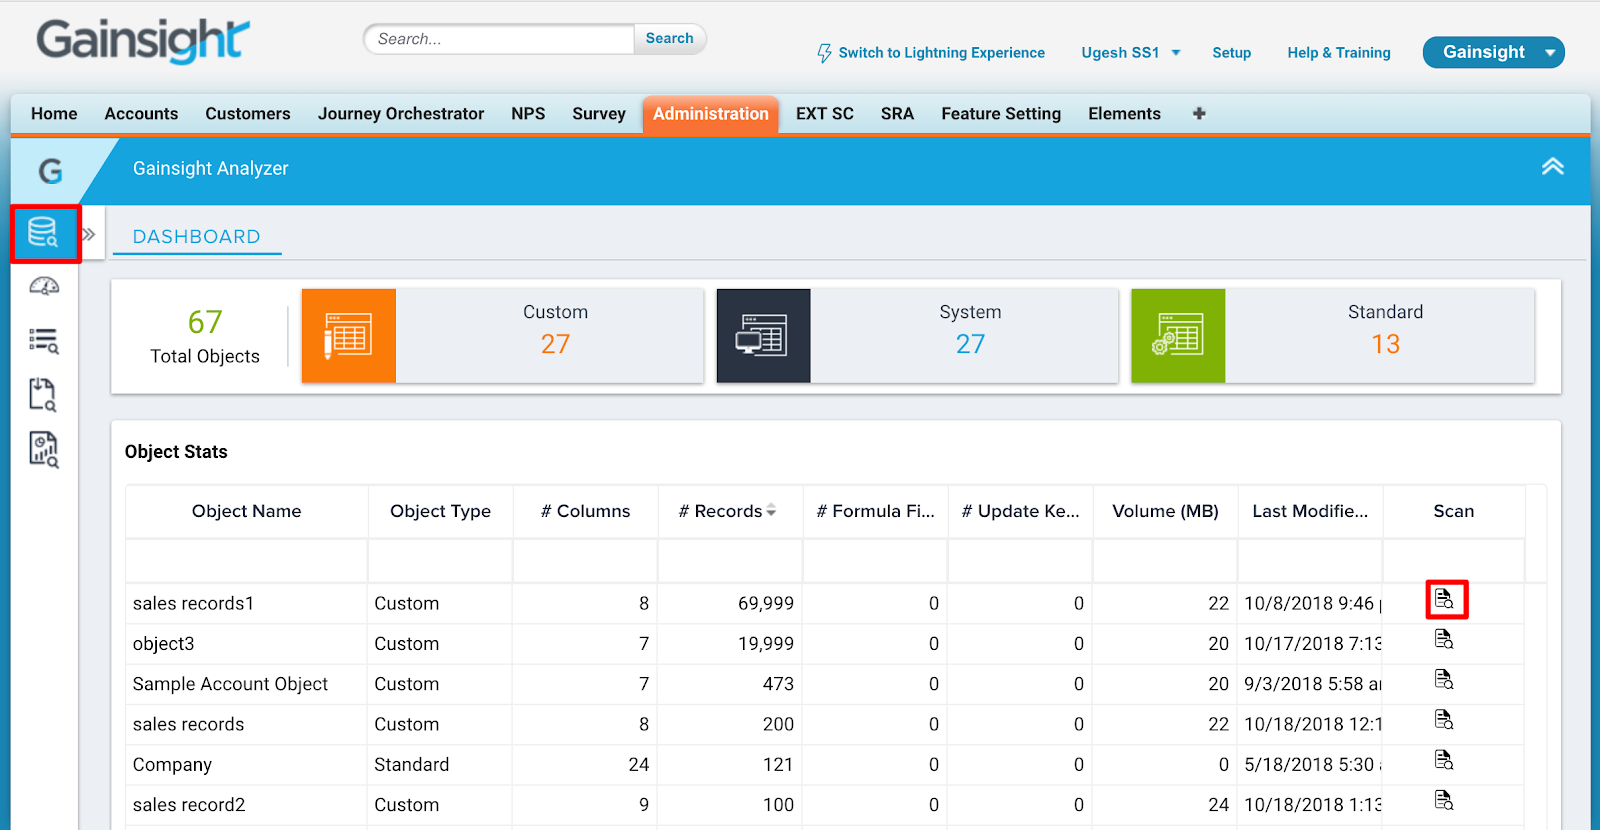Open the list search sidebar icon
Screen dimensions: 1600x830
(x=44, y=341)
